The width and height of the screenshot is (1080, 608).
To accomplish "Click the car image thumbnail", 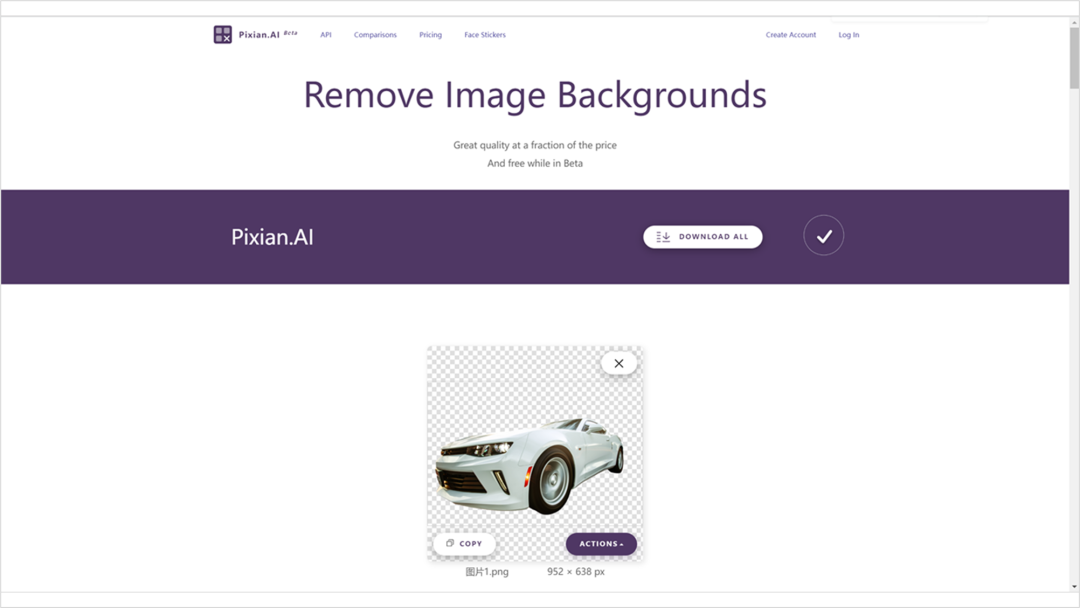I will [x=534, y=454].
